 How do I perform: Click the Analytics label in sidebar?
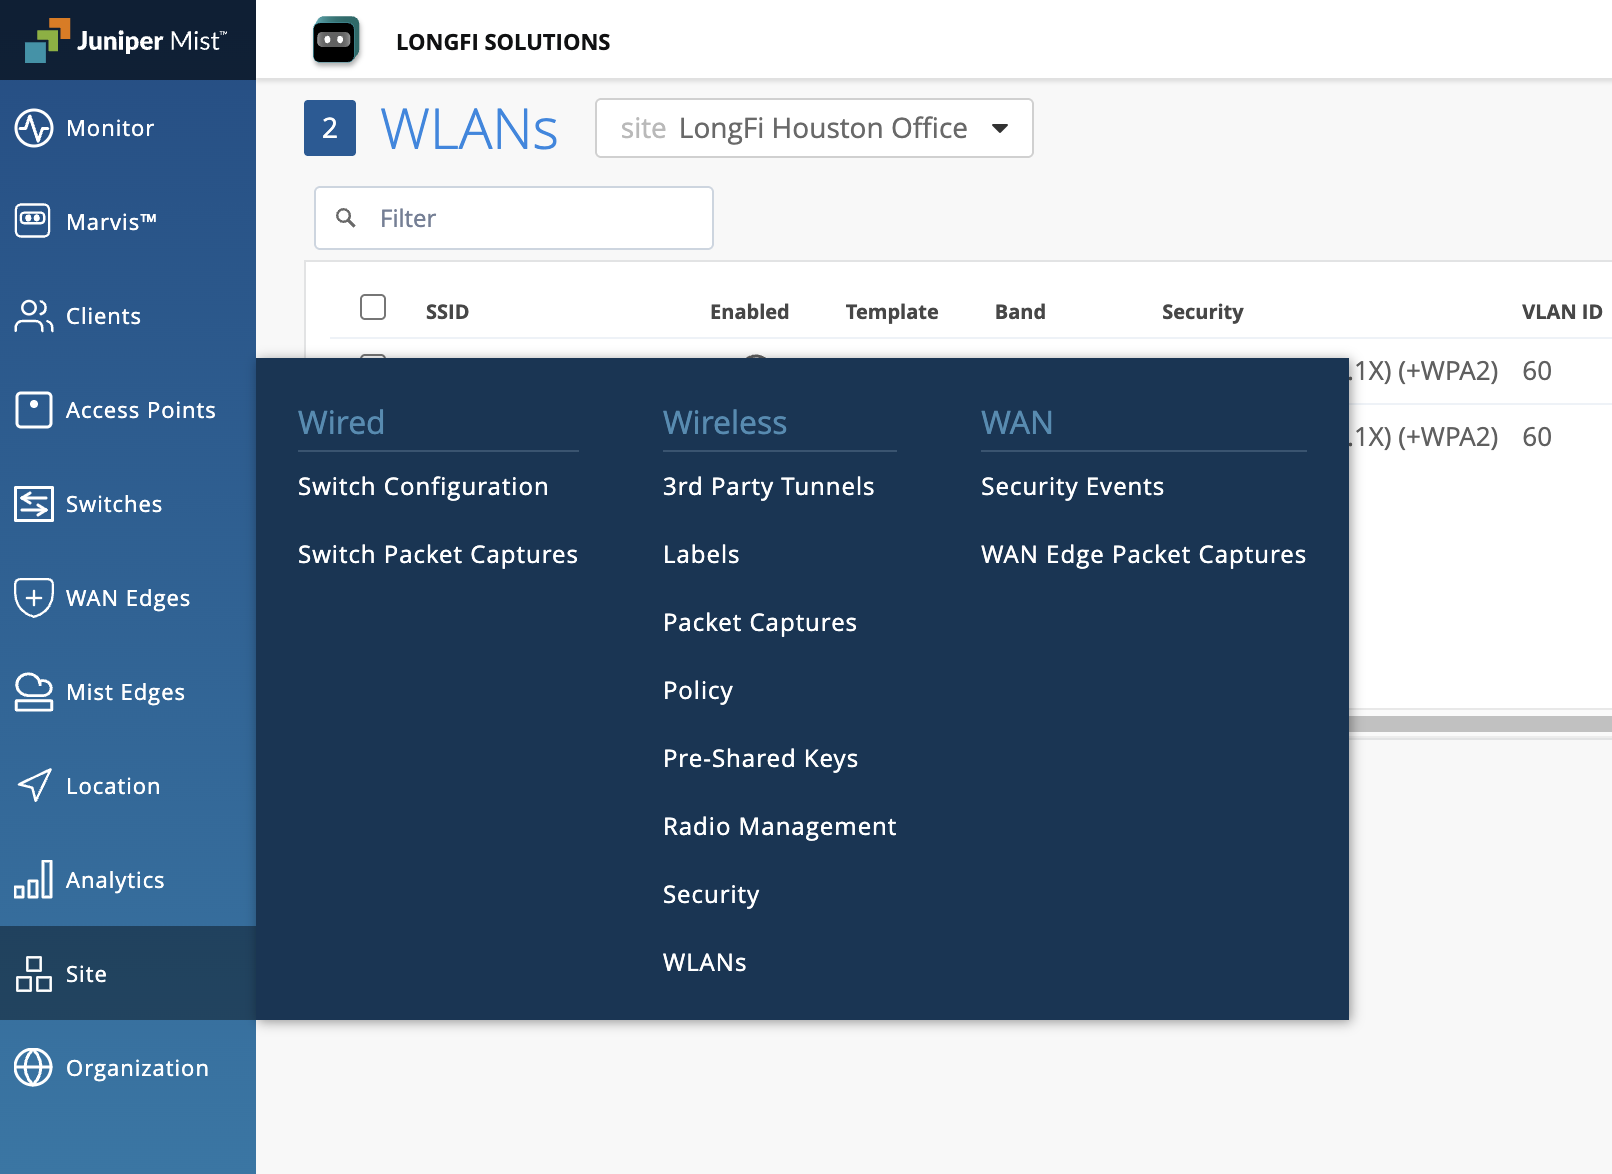coord(115,880)
